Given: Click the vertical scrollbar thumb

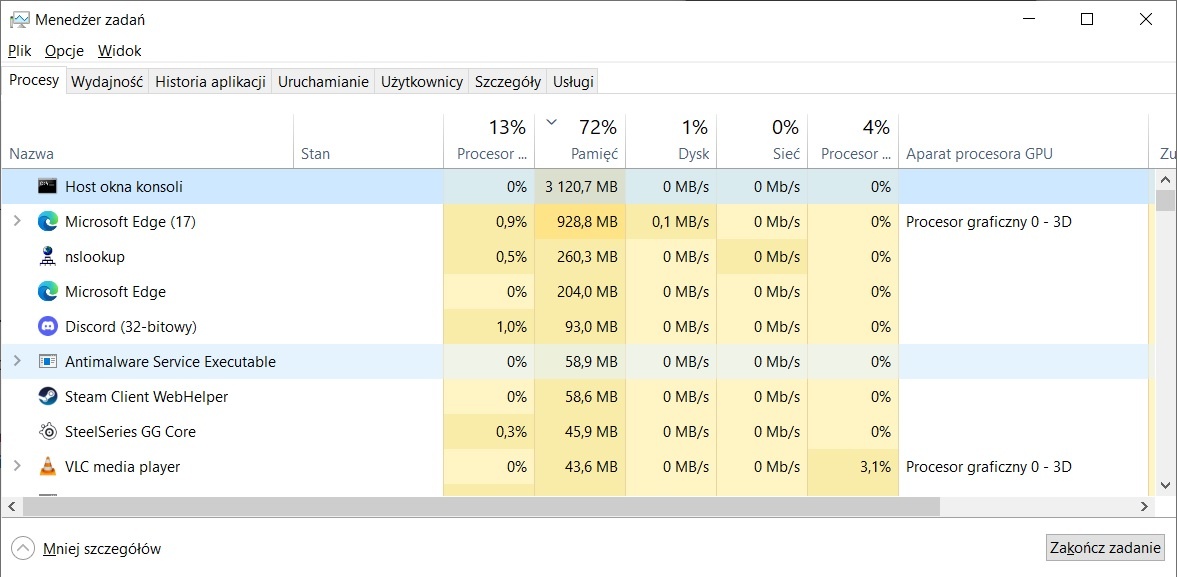Looking at the screenshot, I should coord(1165,200).
